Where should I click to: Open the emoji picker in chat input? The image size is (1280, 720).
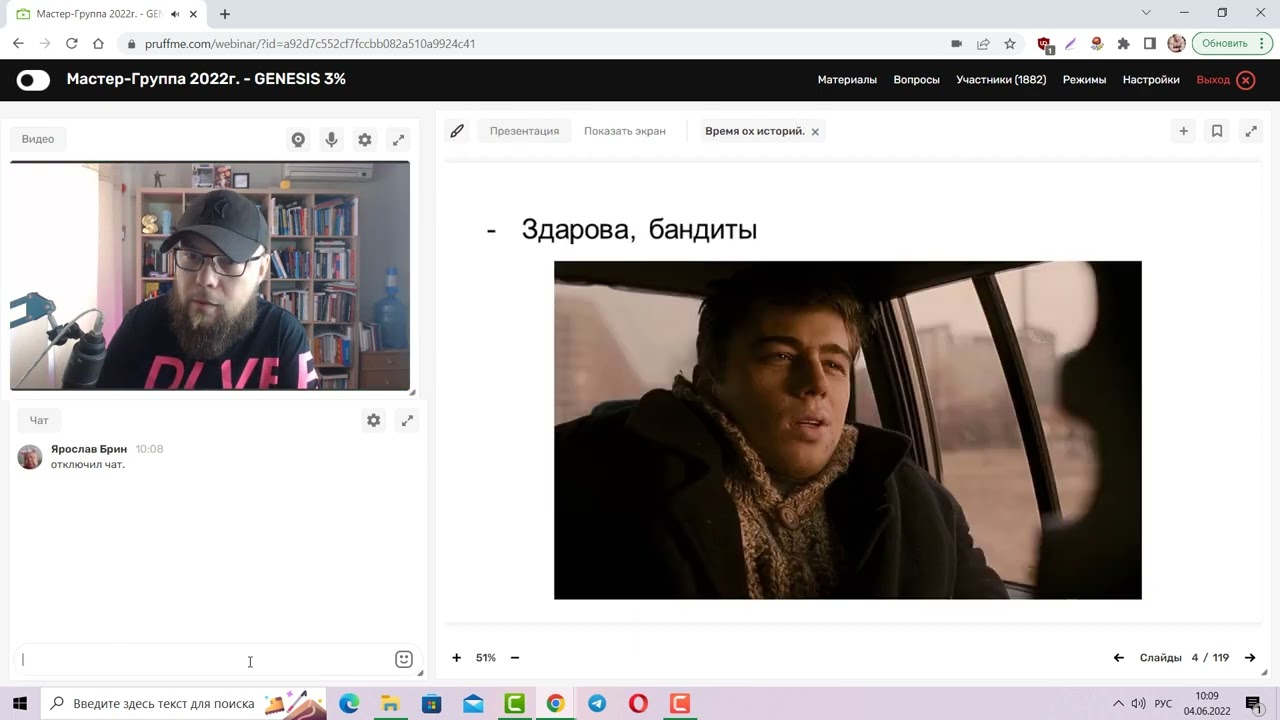[404, 659]
